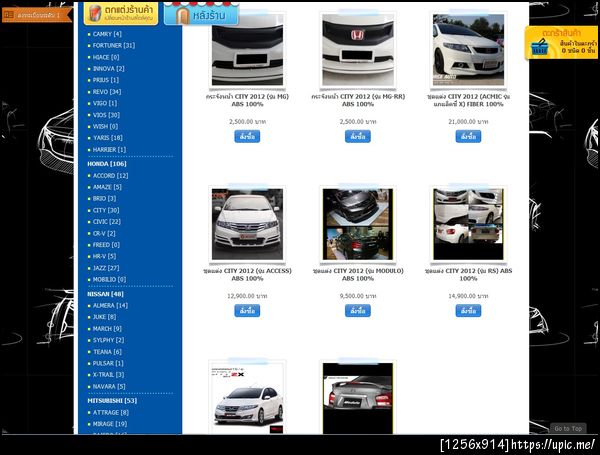The width and height of the screenshot is (600, 455).
Task: Open the MITSUBISHI [53] brand heading
Action: click(x=112, y=401)
